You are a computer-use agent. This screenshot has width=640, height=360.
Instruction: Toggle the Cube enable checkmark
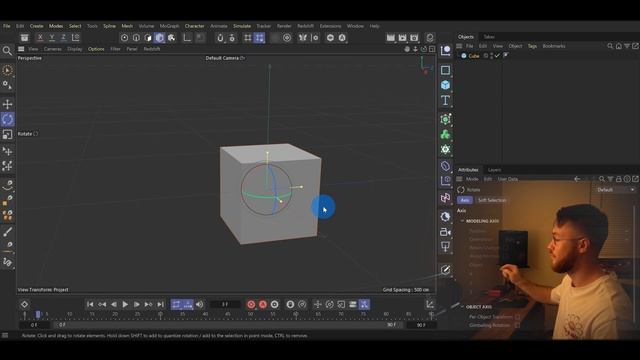click(x=497, y=56)
